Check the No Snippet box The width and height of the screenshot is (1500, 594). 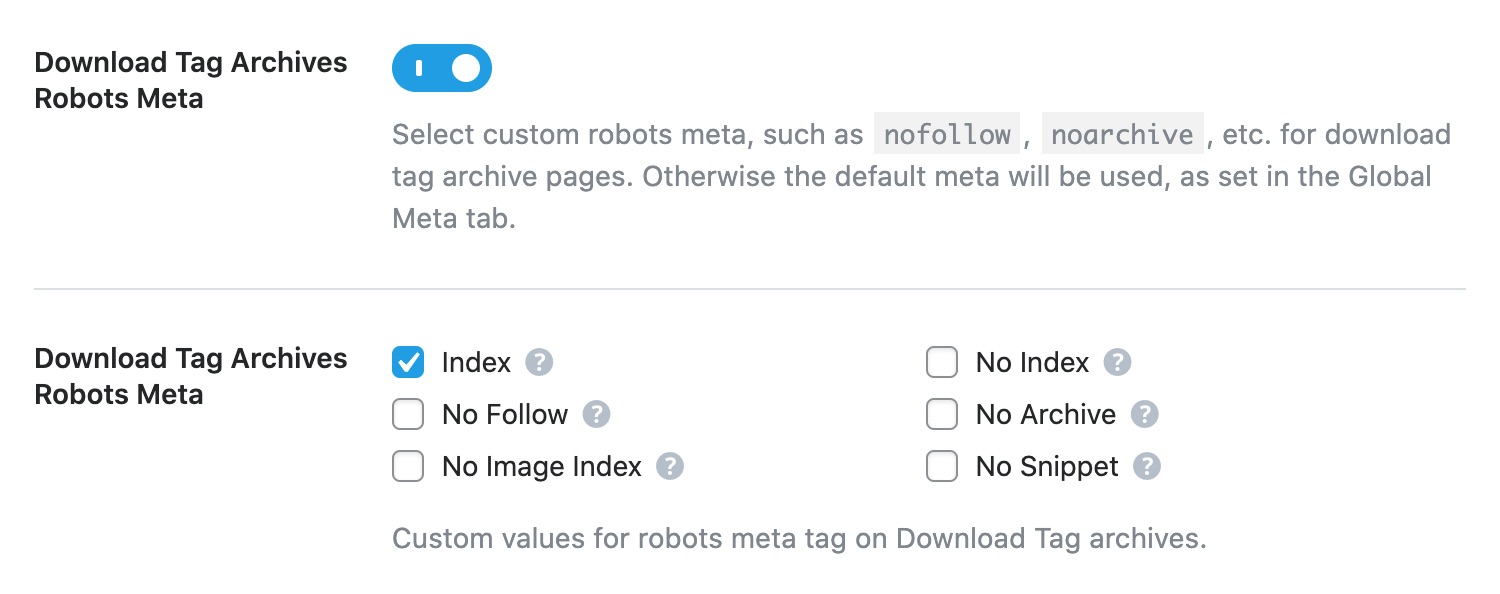942,466
